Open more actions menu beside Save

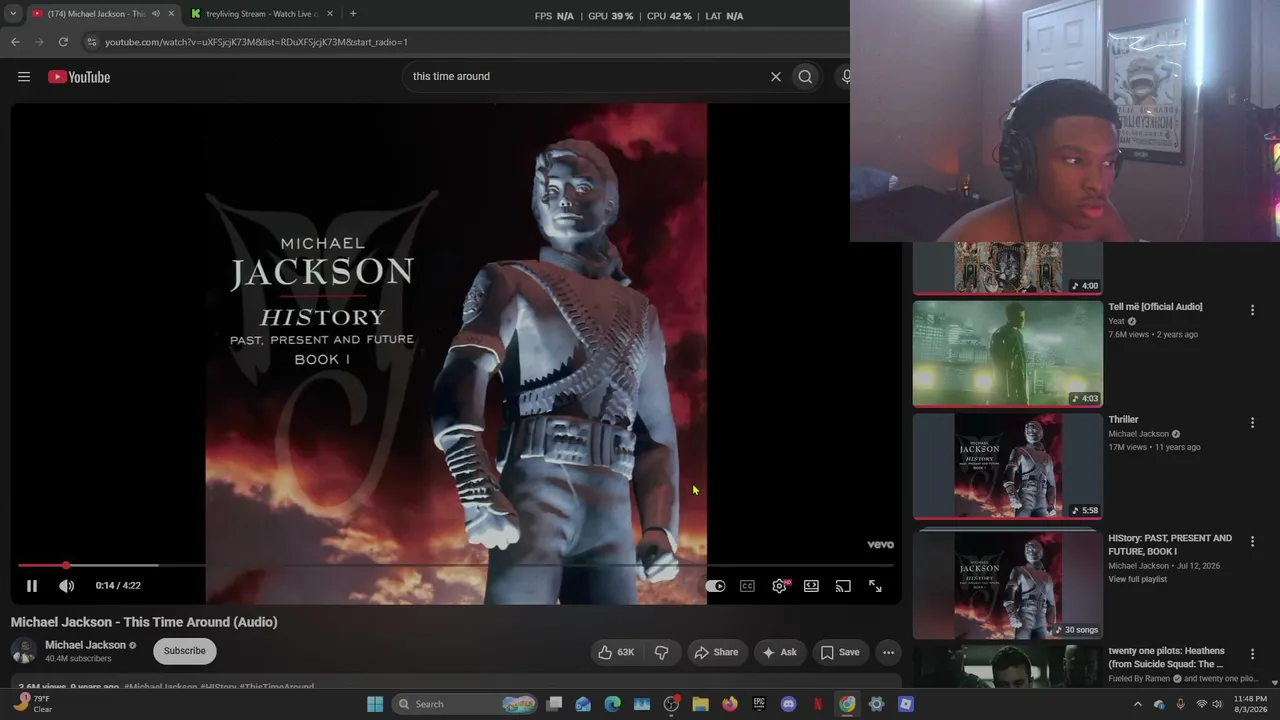coord(888,653)
